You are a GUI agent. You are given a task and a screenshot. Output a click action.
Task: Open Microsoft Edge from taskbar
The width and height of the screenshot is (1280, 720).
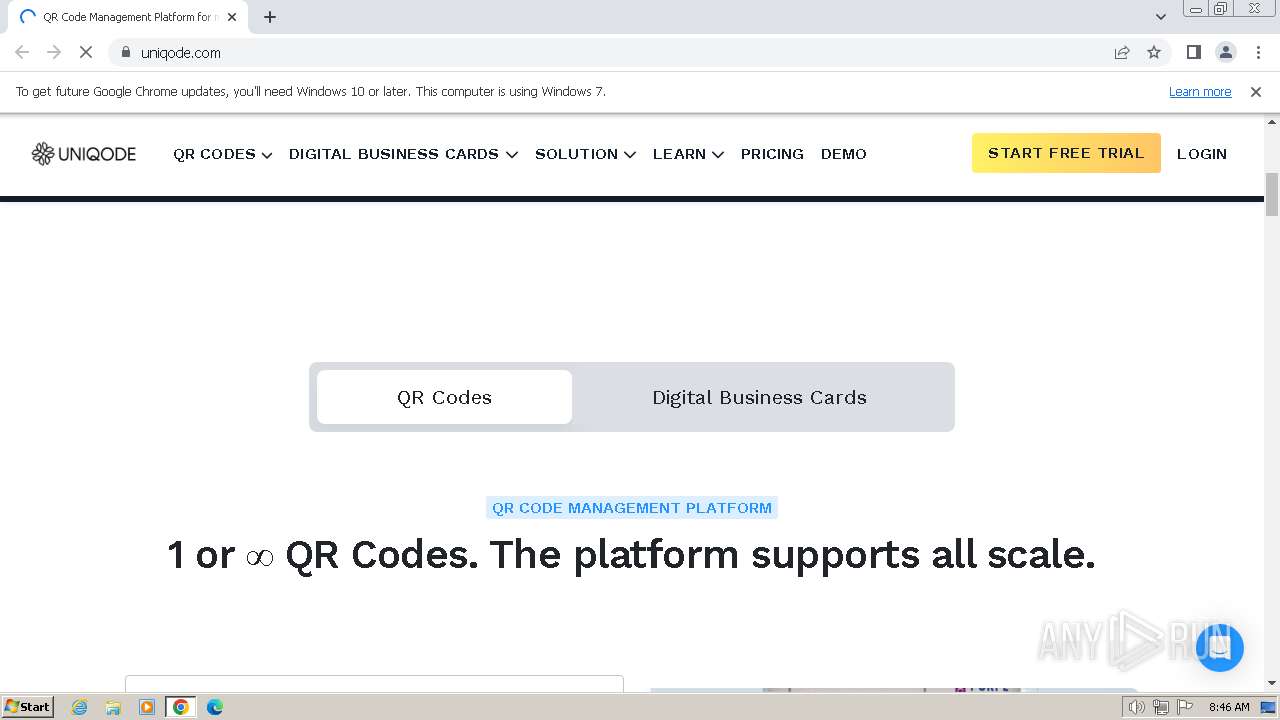(x=215, y=707)
